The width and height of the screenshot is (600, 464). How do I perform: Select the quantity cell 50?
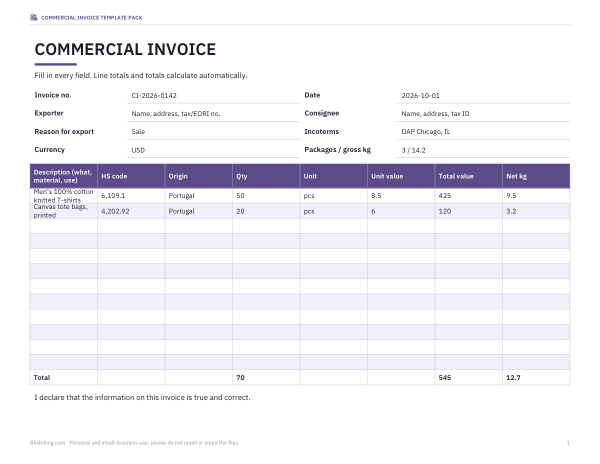(x=266, y=196)
